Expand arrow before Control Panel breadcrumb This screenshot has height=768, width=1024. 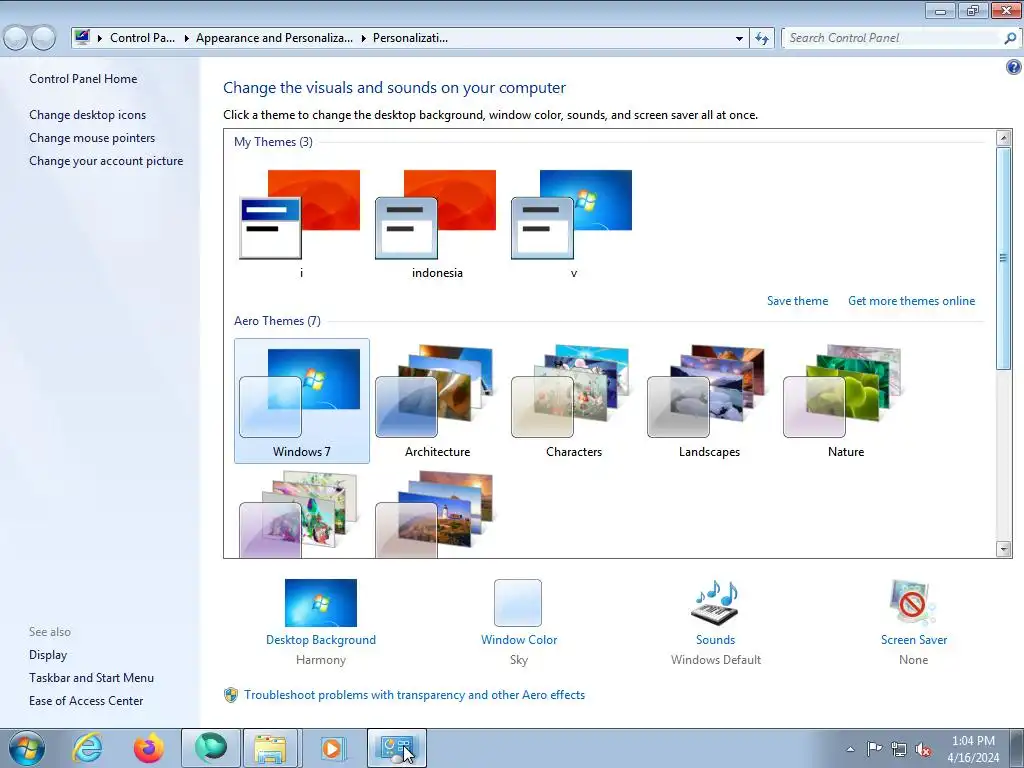pyautogui.click(x=100, y=38)
